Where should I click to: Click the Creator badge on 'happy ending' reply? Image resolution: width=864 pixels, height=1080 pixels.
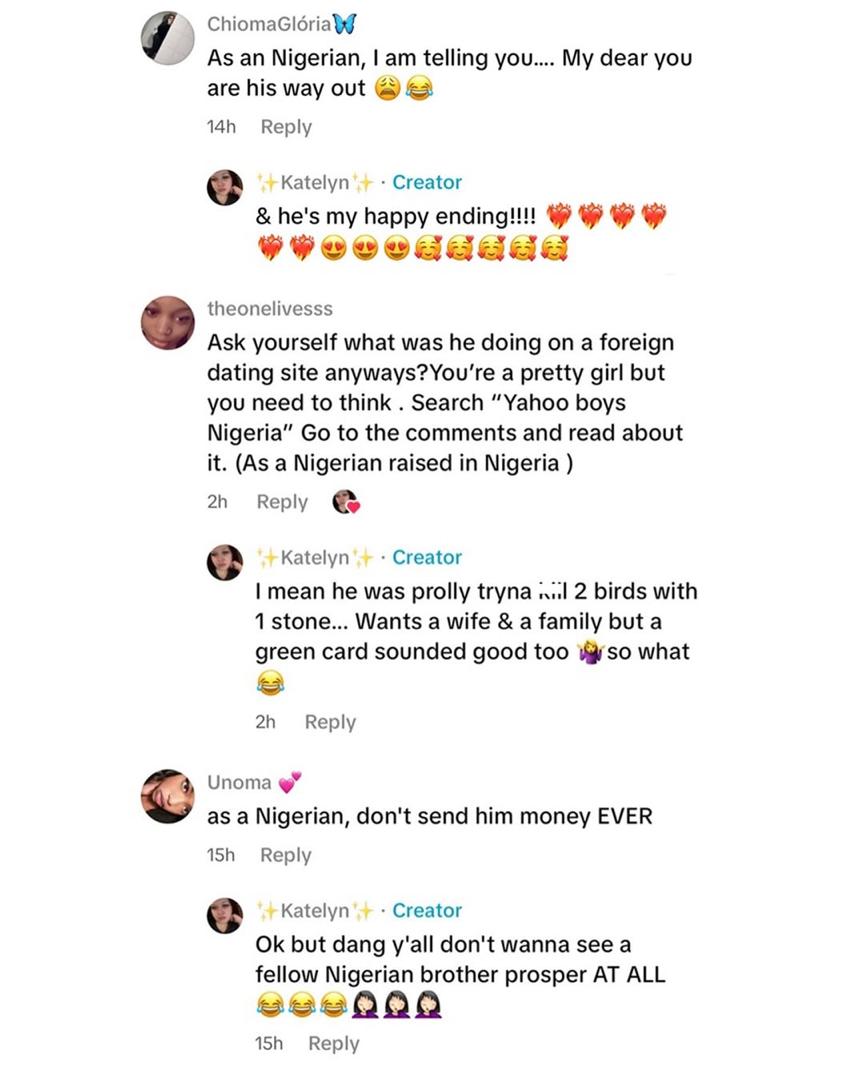(427, 182)
